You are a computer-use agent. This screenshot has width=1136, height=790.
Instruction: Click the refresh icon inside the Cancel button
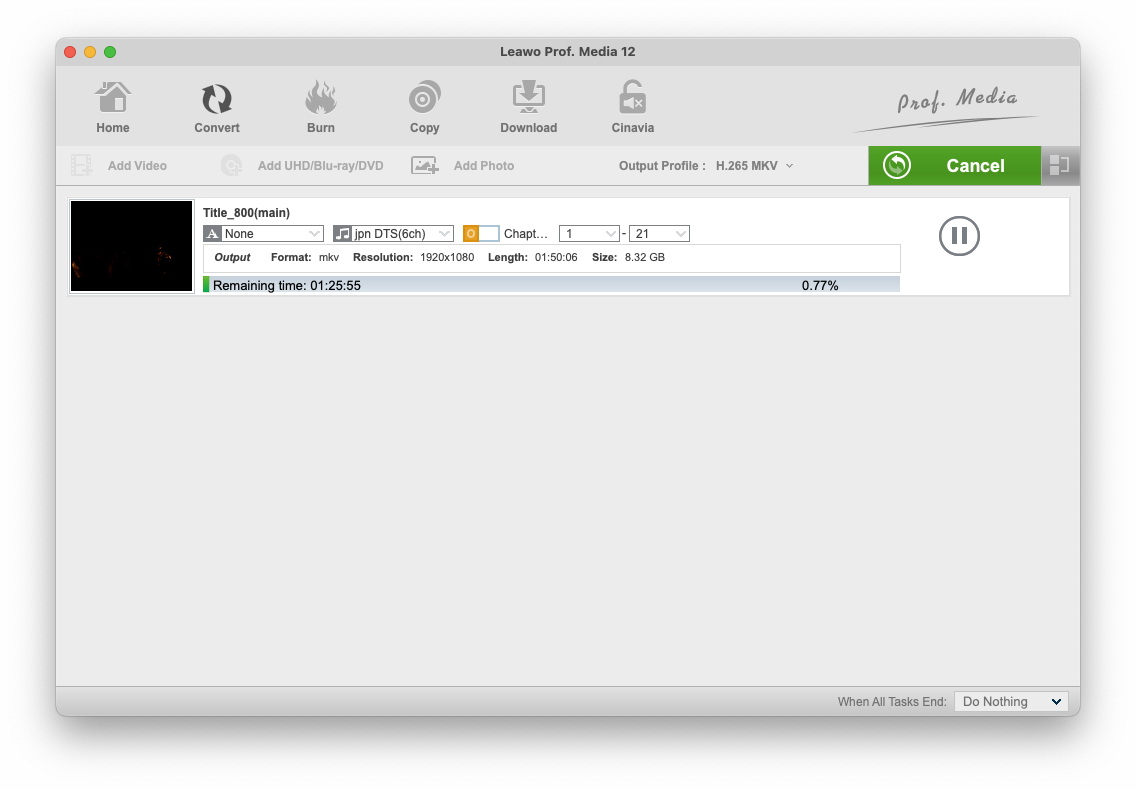coord(896,165)
